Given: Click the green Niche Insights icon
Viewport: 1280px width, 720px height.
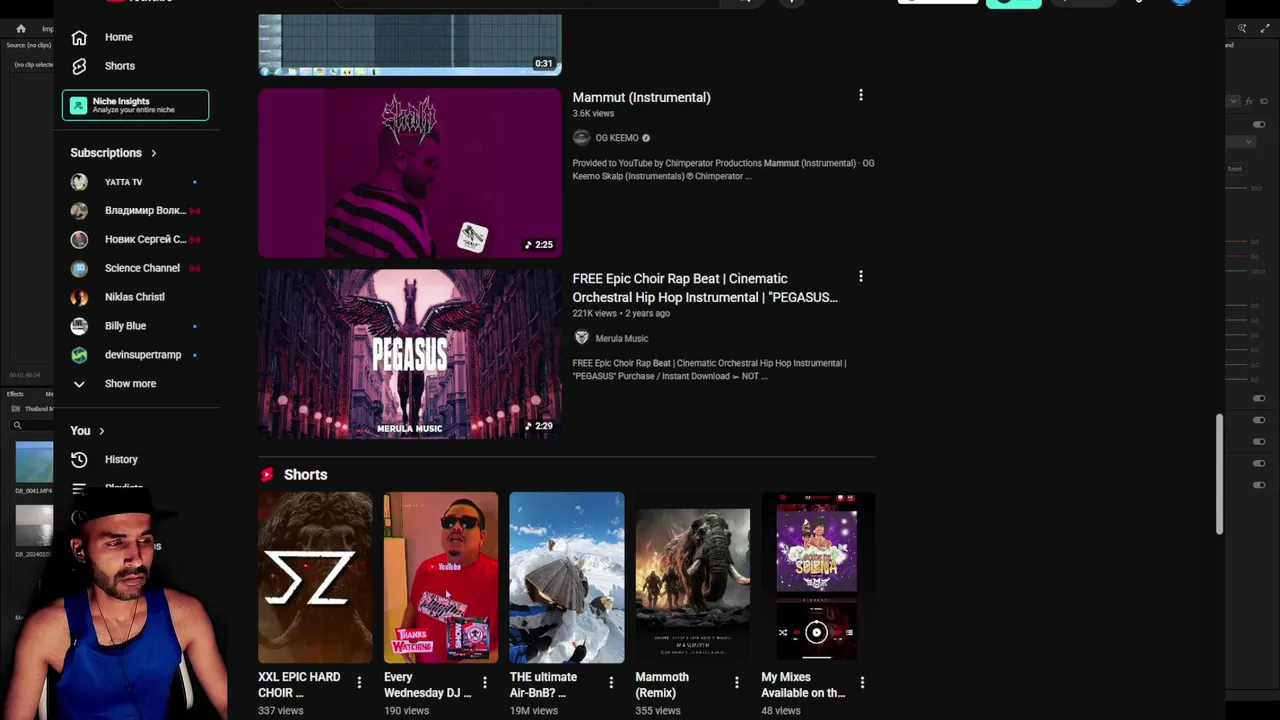Looking at the screenshot, I should [78, 105].
